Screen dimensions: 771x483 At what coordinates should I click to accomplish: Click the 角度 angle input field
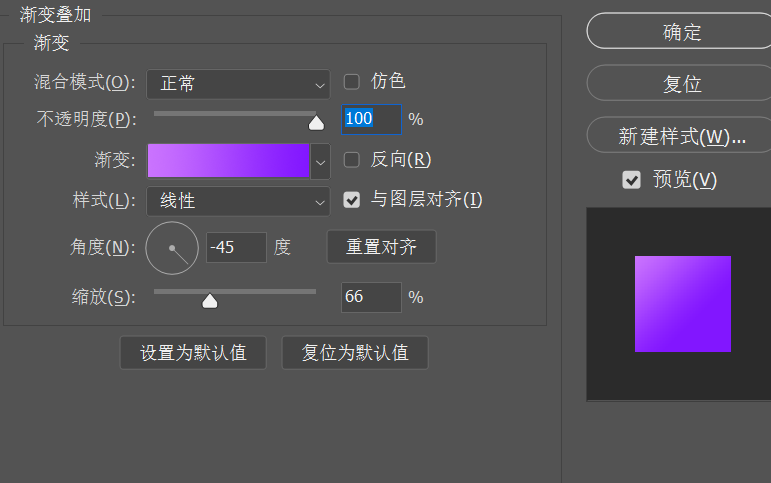coord(236,247)
